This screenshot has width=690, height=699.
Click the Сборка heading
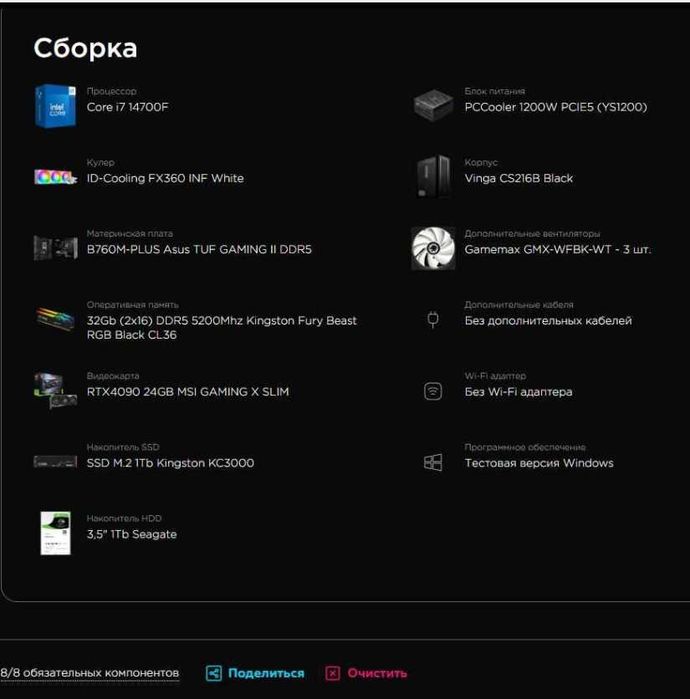85,48
